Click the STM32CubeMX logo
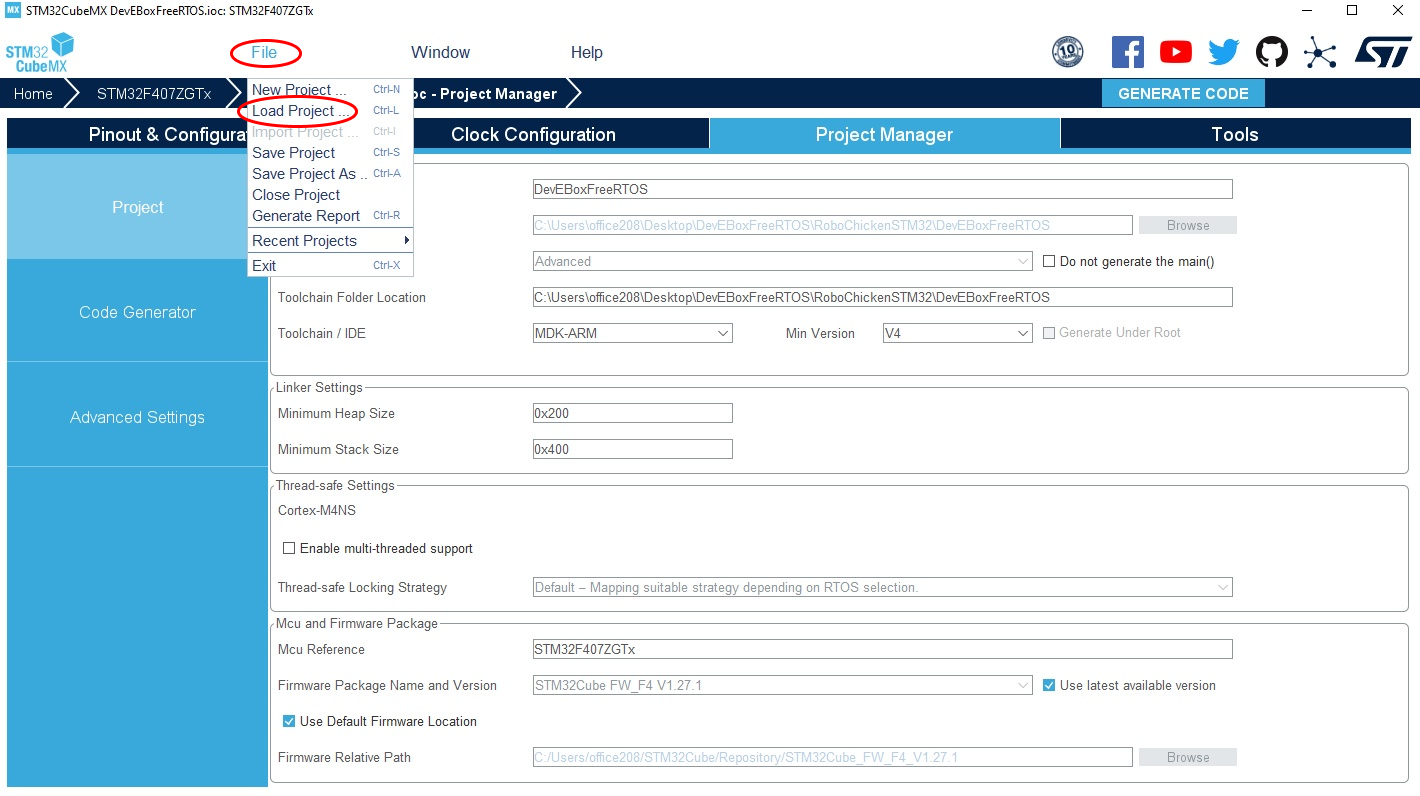 tap(40, 52)
